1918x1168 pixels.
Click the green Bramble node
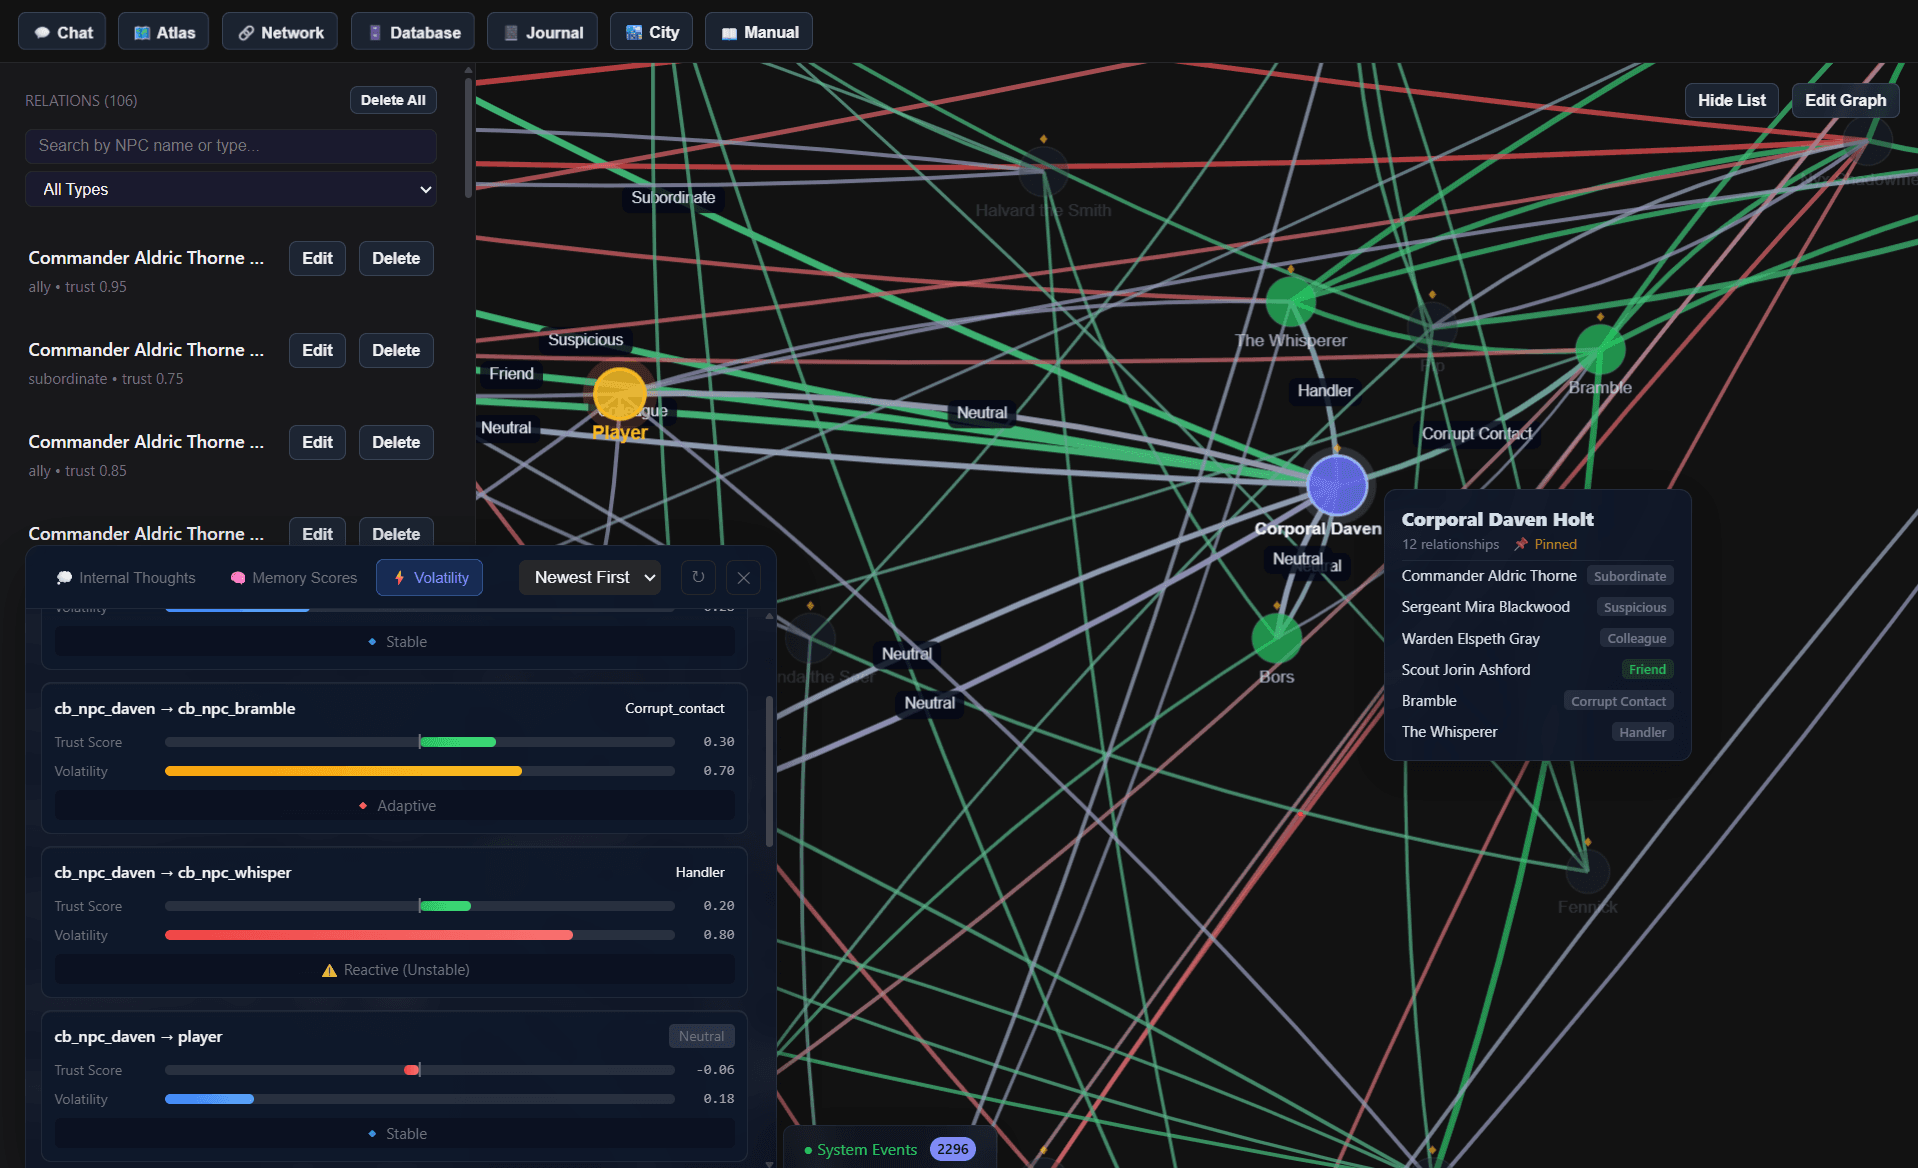(x=1599, y=349)
